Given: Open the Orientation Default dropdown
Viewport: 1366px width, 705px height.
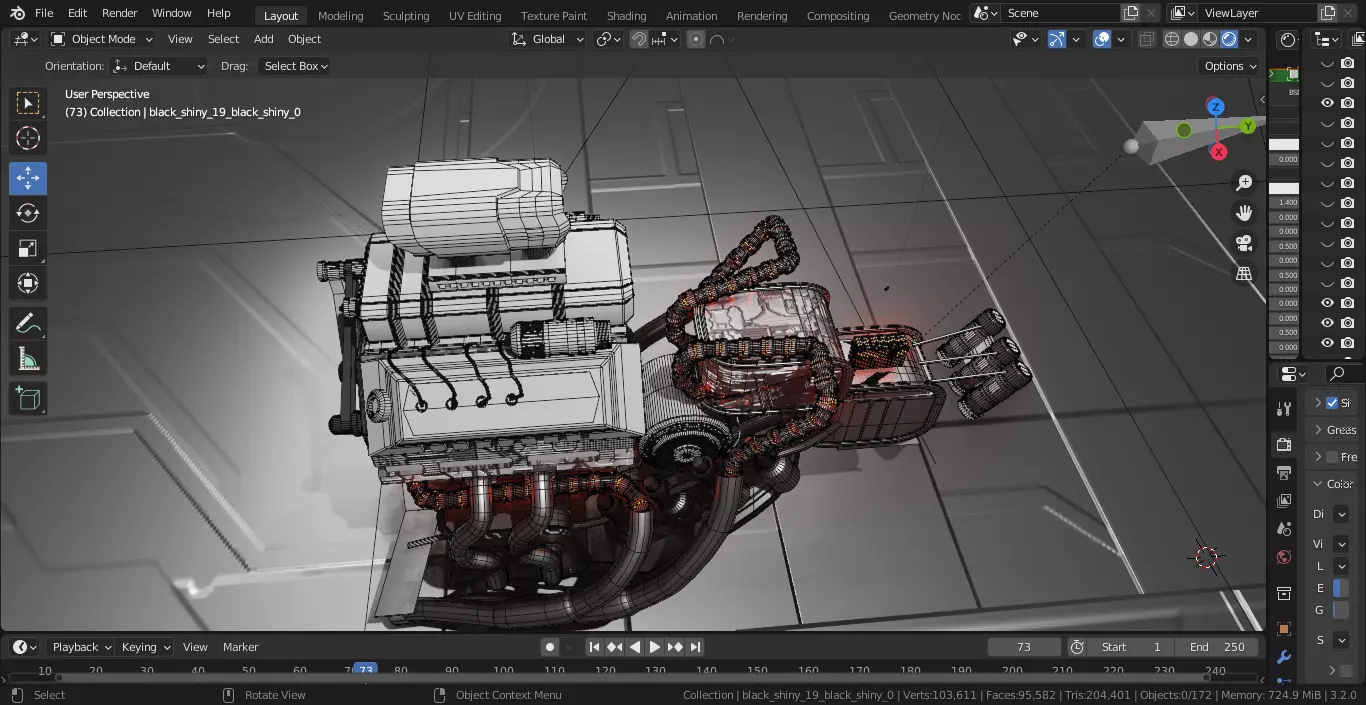Looking at the screenshot, I should tap(159, 66).
